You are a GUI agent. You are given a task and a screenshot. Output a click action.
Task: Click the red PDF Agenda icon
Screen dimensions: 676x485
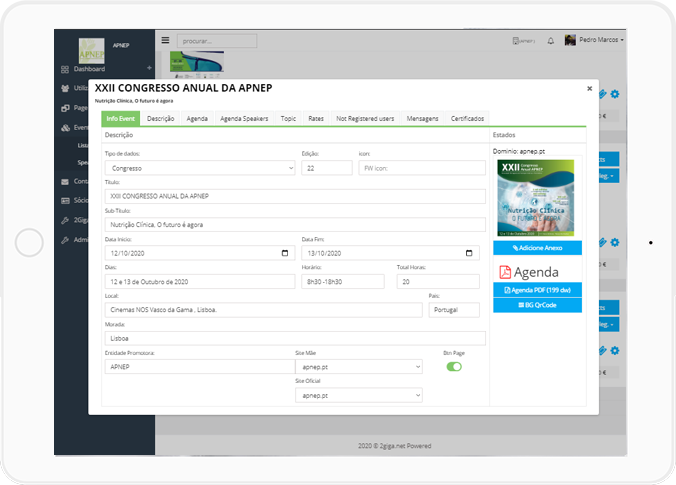coord(505,272)
